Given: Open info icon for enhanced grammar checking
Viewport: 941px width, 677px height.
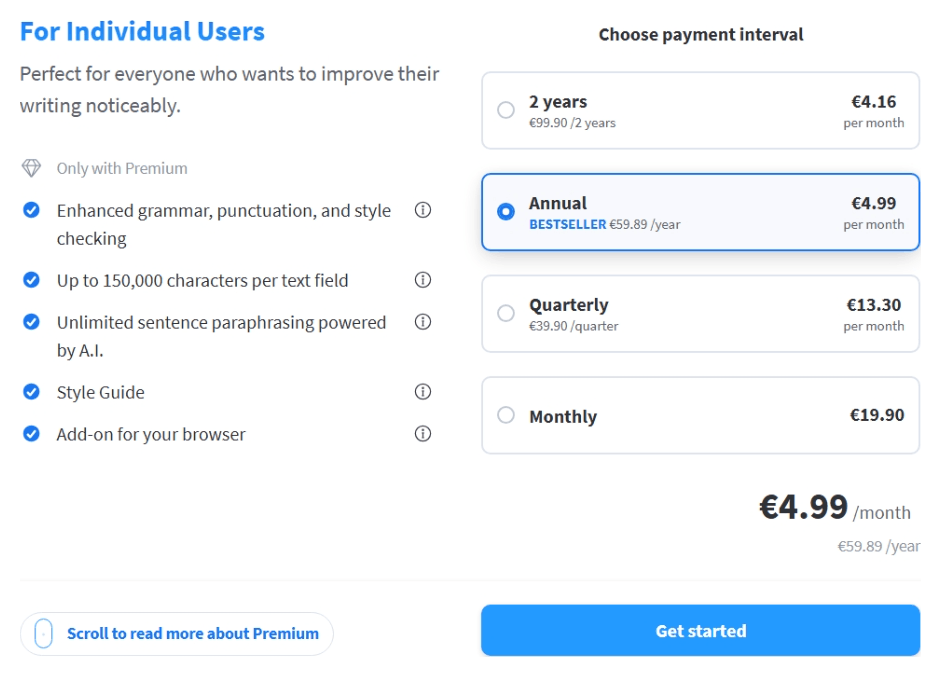Looking at the screenshot, I should pyautogui.click(x=422, y=210).
